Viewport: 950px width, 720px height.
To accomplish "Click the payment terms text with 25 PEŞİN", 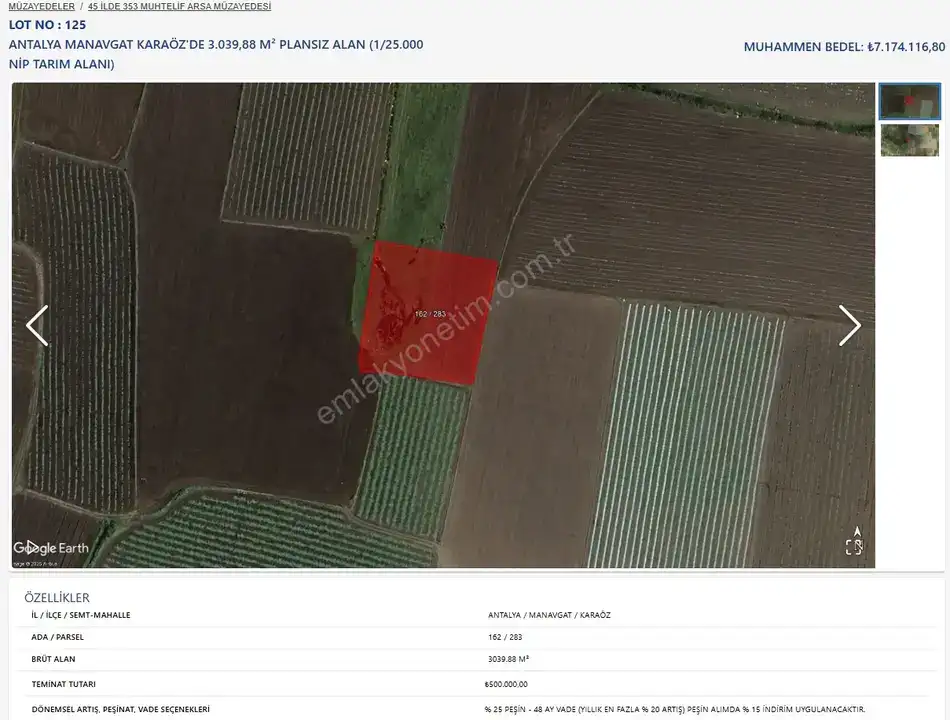I will pos(673,709).
